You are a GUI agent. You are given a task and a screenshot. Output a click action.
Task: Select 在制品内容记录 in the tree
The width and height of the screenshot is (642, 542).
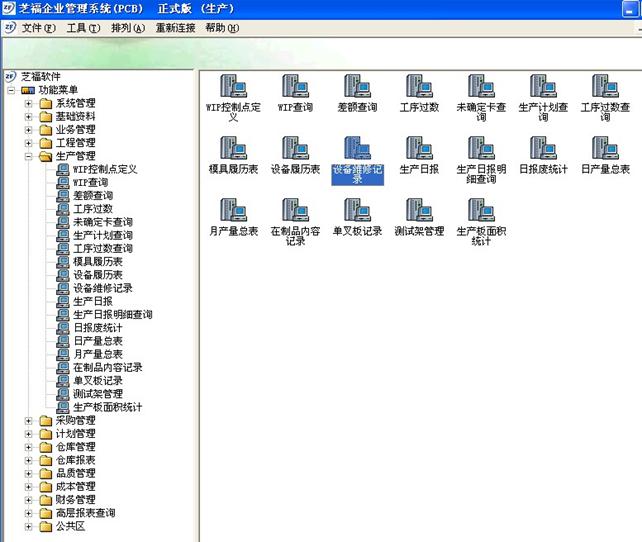(x=109, y=367)
